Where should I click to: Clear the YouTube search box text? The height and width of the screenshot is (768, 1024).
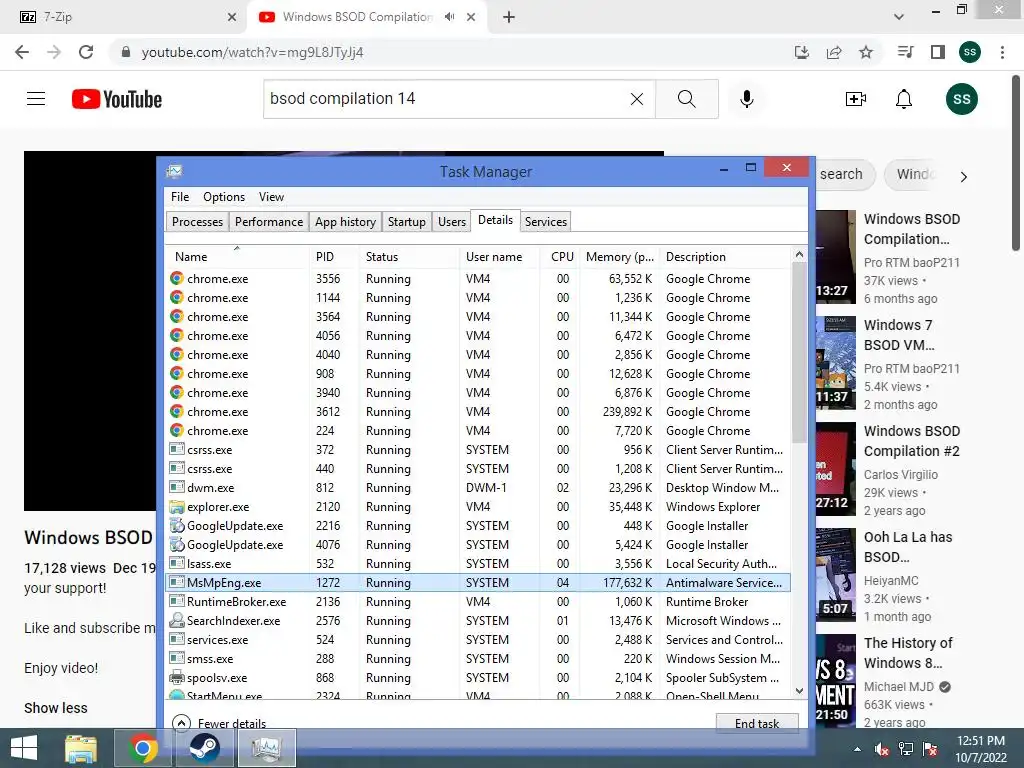[x=637, y=99]
